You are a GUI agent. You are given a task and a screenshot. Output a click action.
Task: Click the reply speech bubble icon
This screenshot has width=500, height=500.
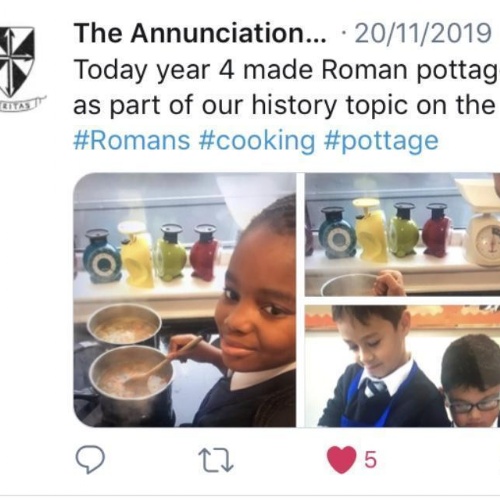point(90,459)
